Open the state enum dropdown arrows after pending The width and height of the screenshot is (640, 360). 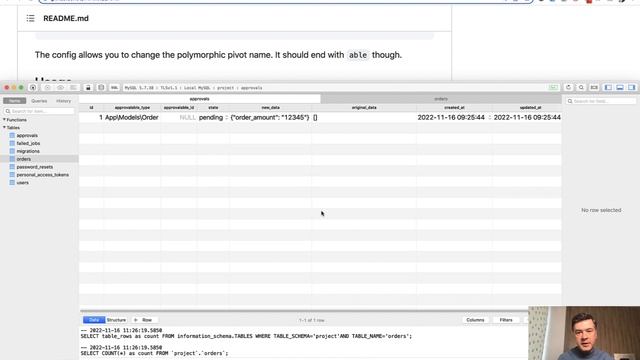coord(227,118)
